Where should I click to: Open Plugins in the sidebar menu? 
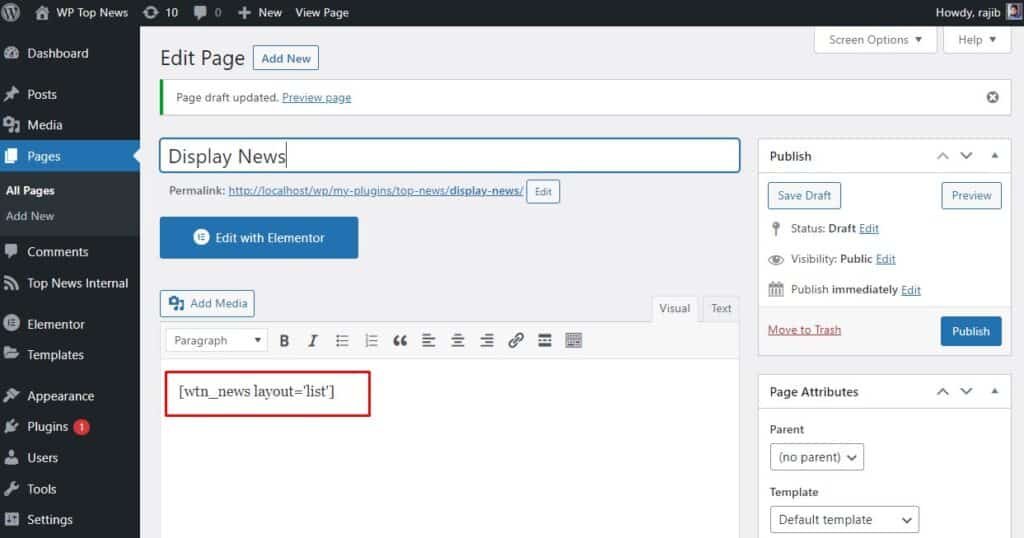[x=48, y=427]
